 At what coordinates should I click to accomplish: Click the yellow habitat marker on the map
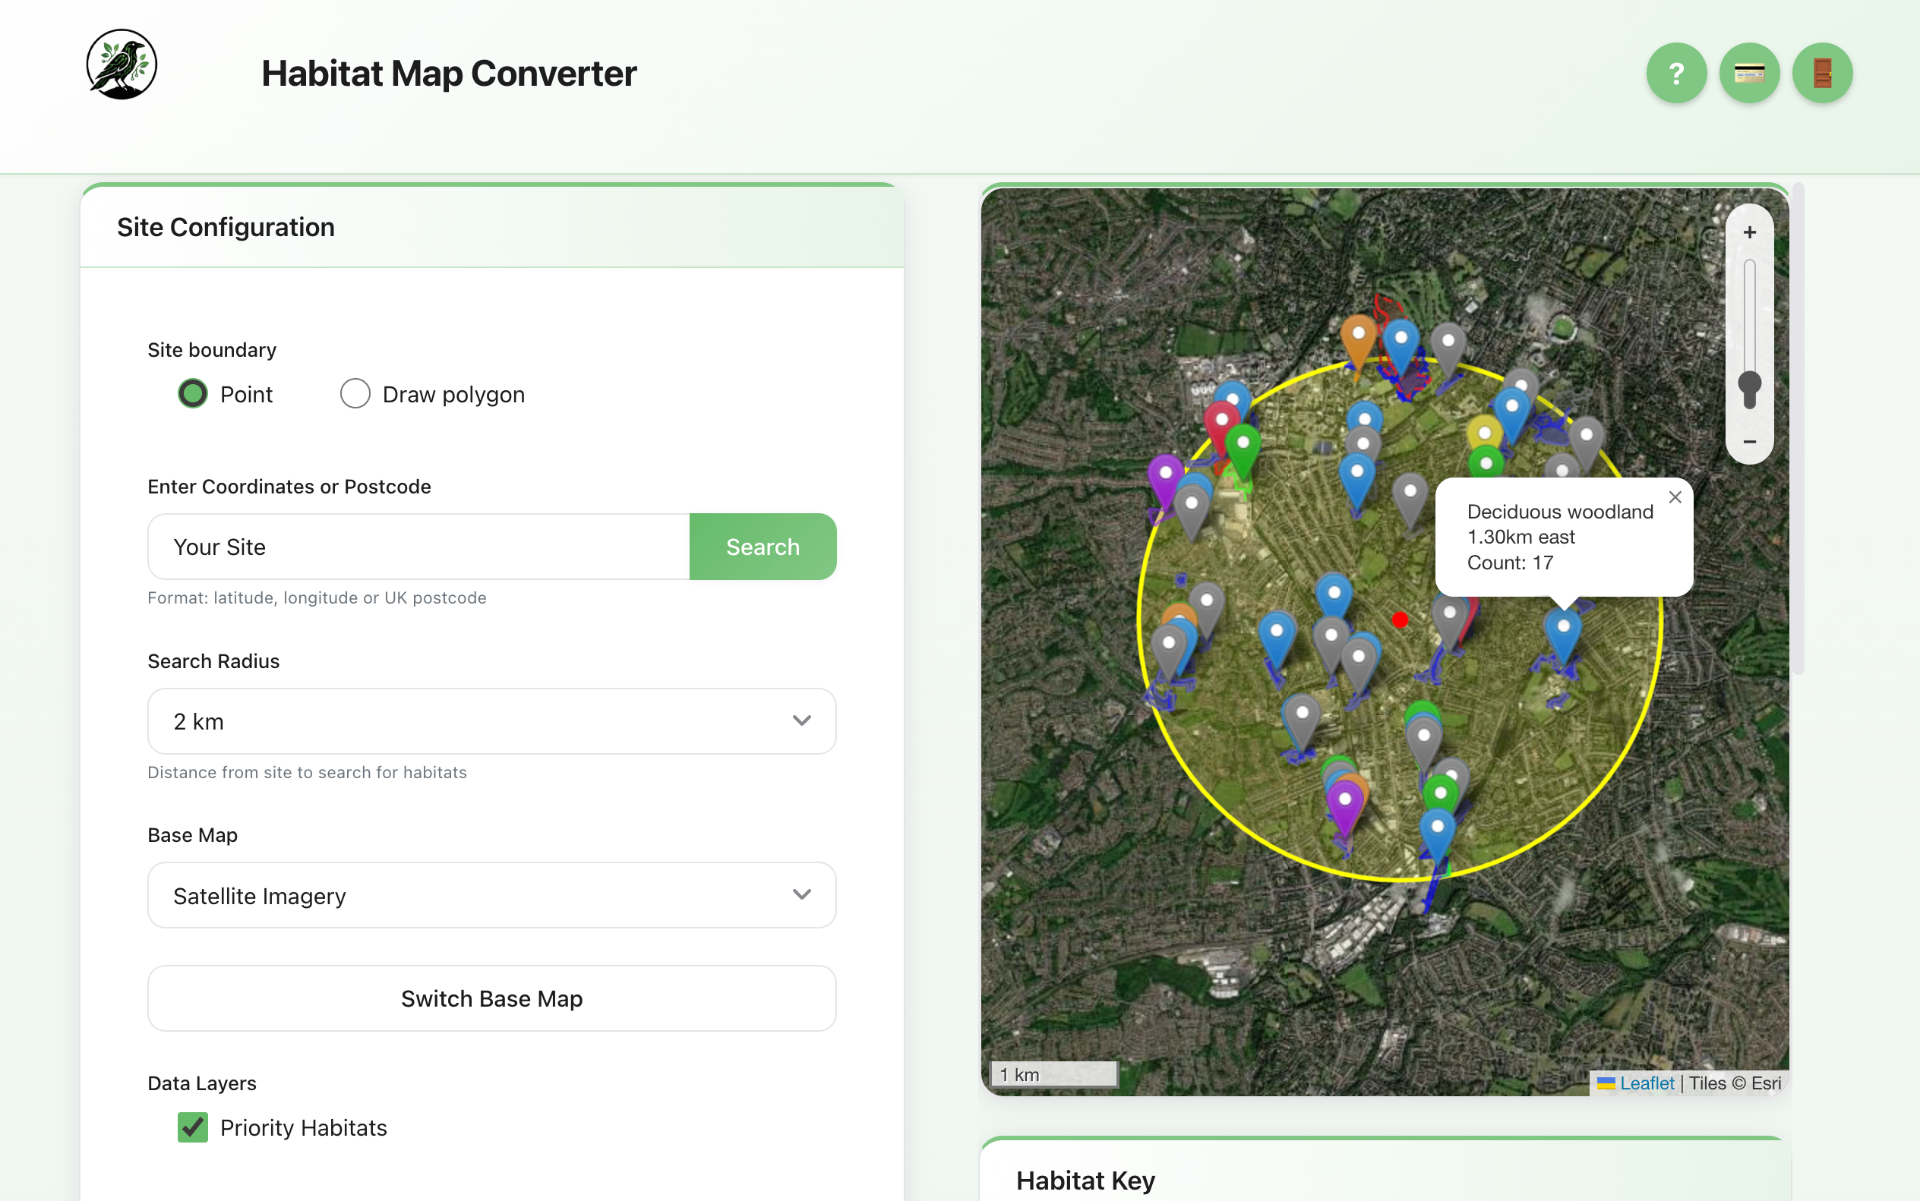[x=1484, y=432]
